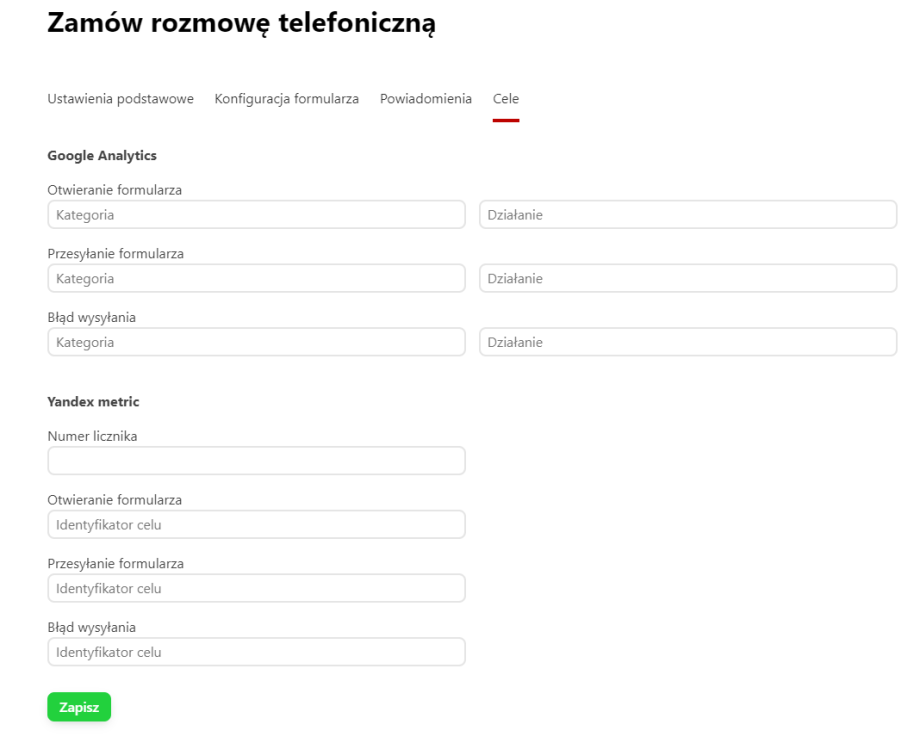Screen dimensions: 920x743
Task: Select the Powiadomienia tab
Action: tap(425, 99)
